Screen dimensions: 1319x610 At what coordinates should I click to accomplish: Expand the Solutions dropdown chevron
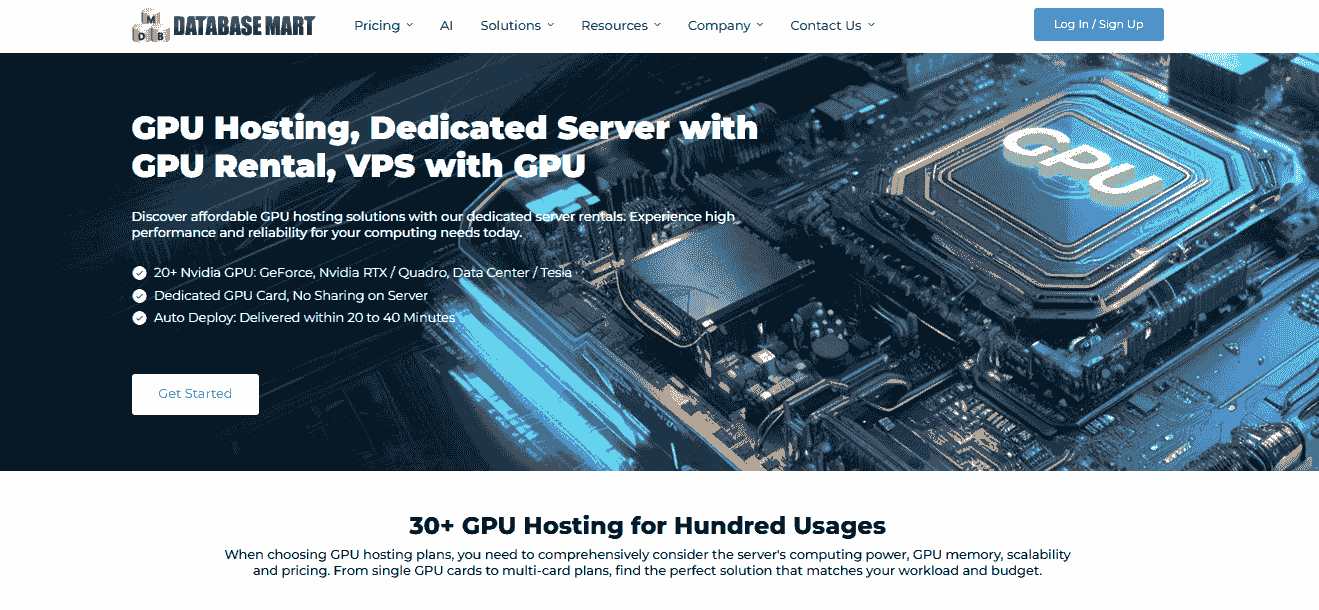[x=550, y=25]
